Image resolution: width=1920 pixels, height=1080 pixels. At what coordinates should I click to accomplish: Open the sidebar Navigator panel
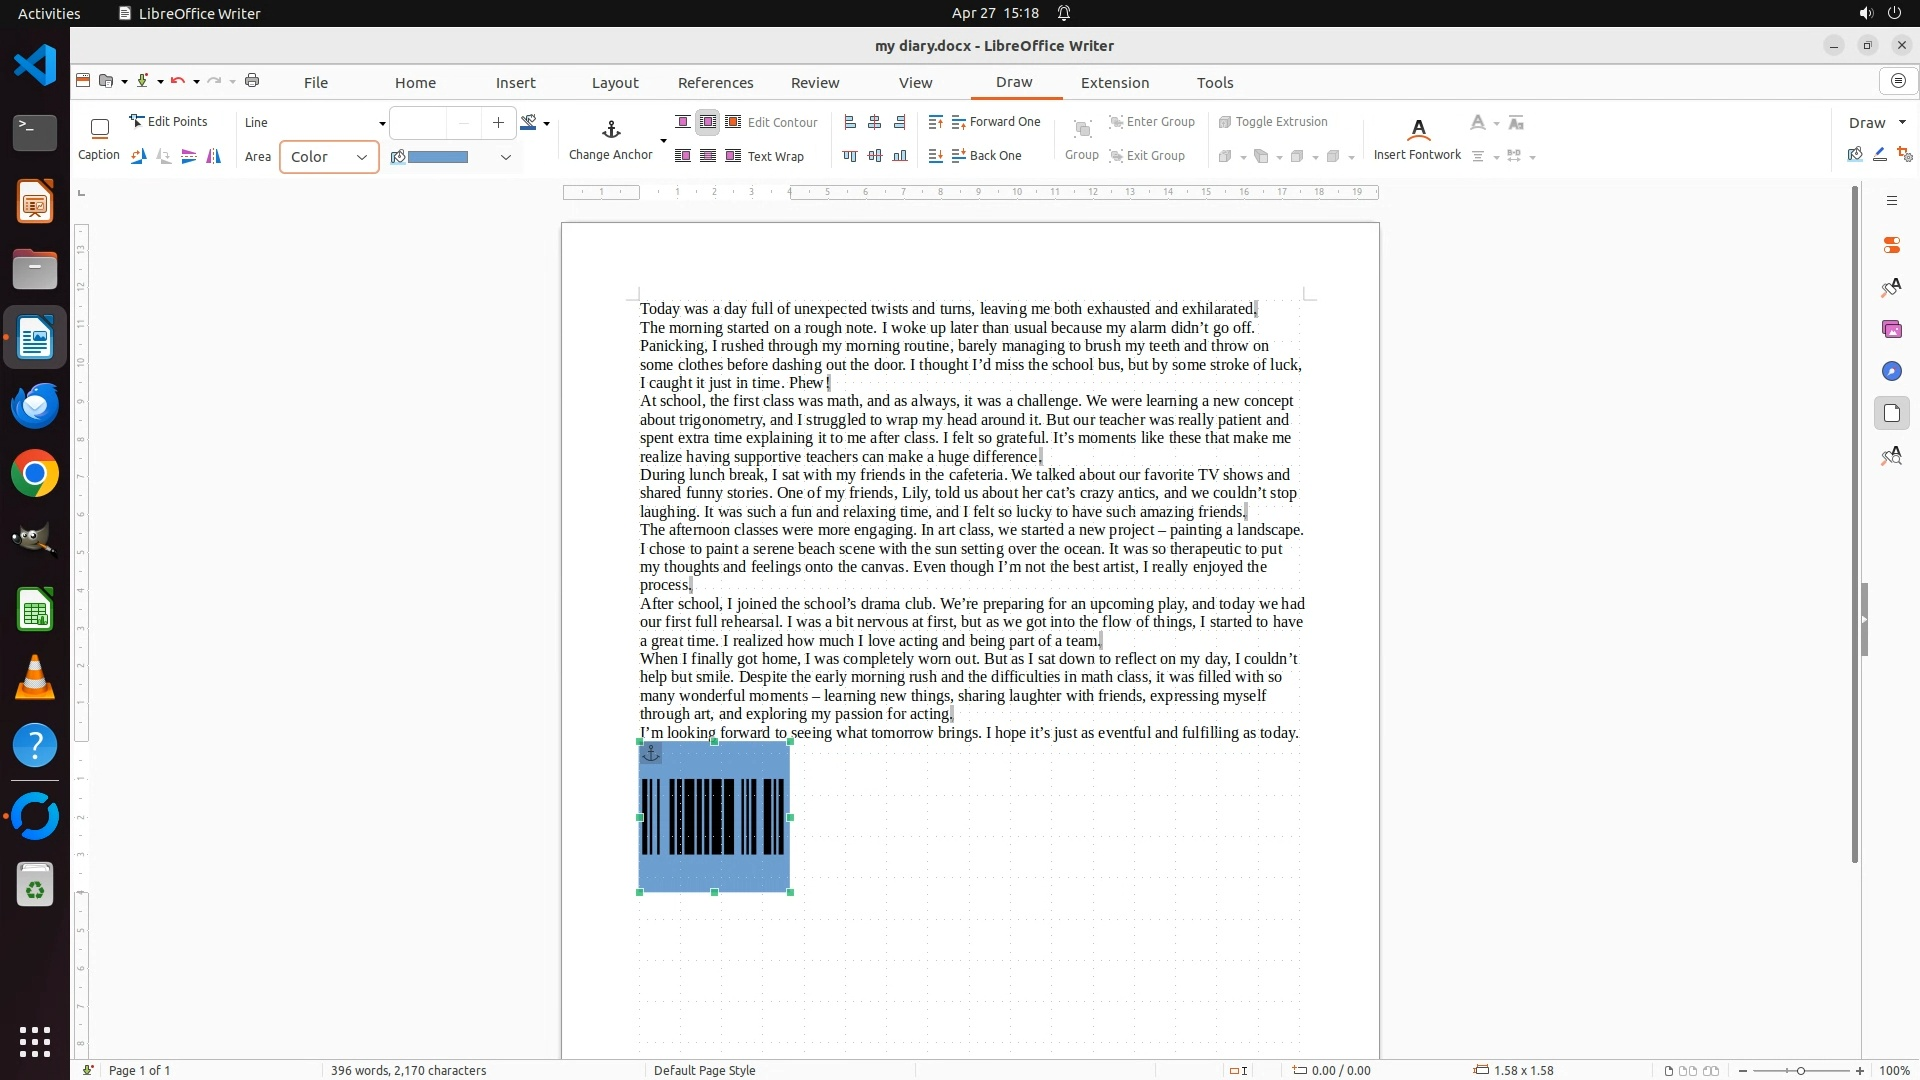tap(1891, 371)
